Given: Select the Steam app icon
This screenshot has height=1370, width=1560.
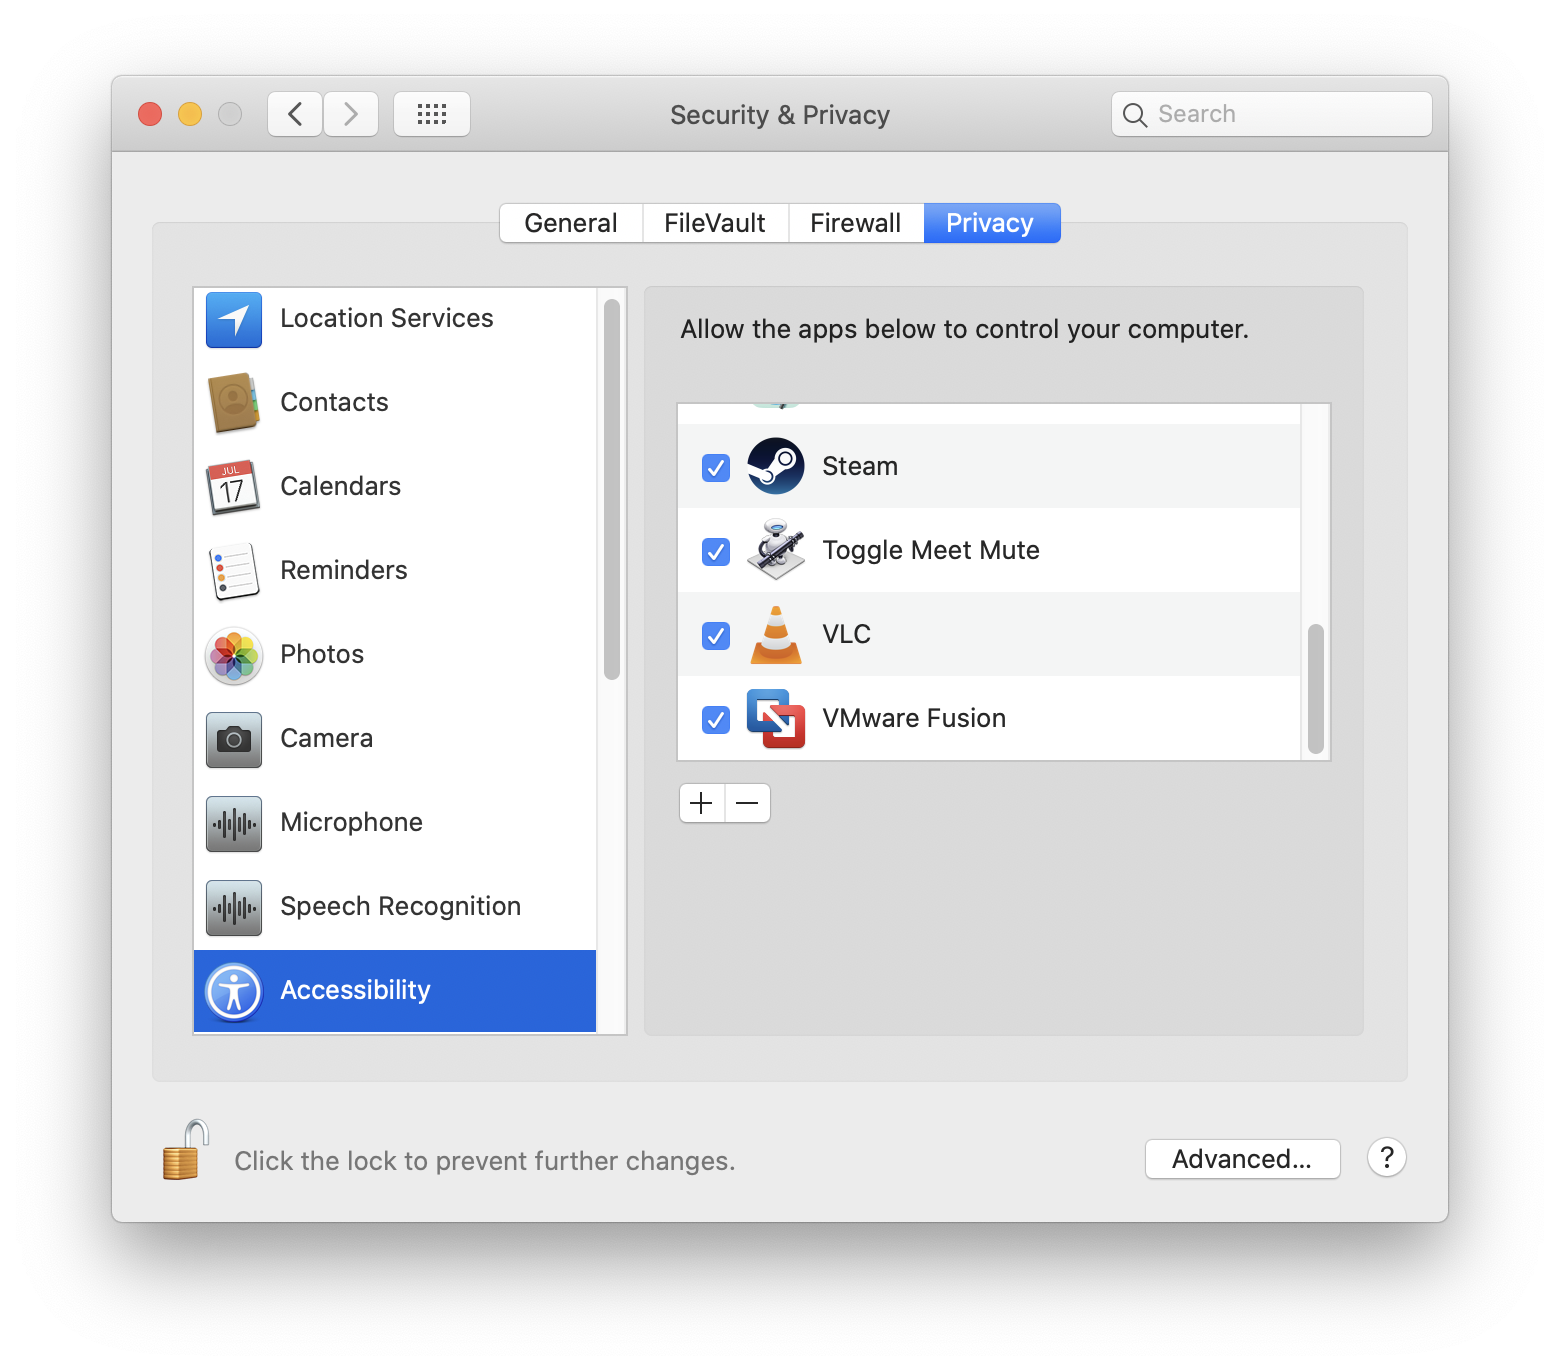Looking at the screenshot, I should coord(776,466).
